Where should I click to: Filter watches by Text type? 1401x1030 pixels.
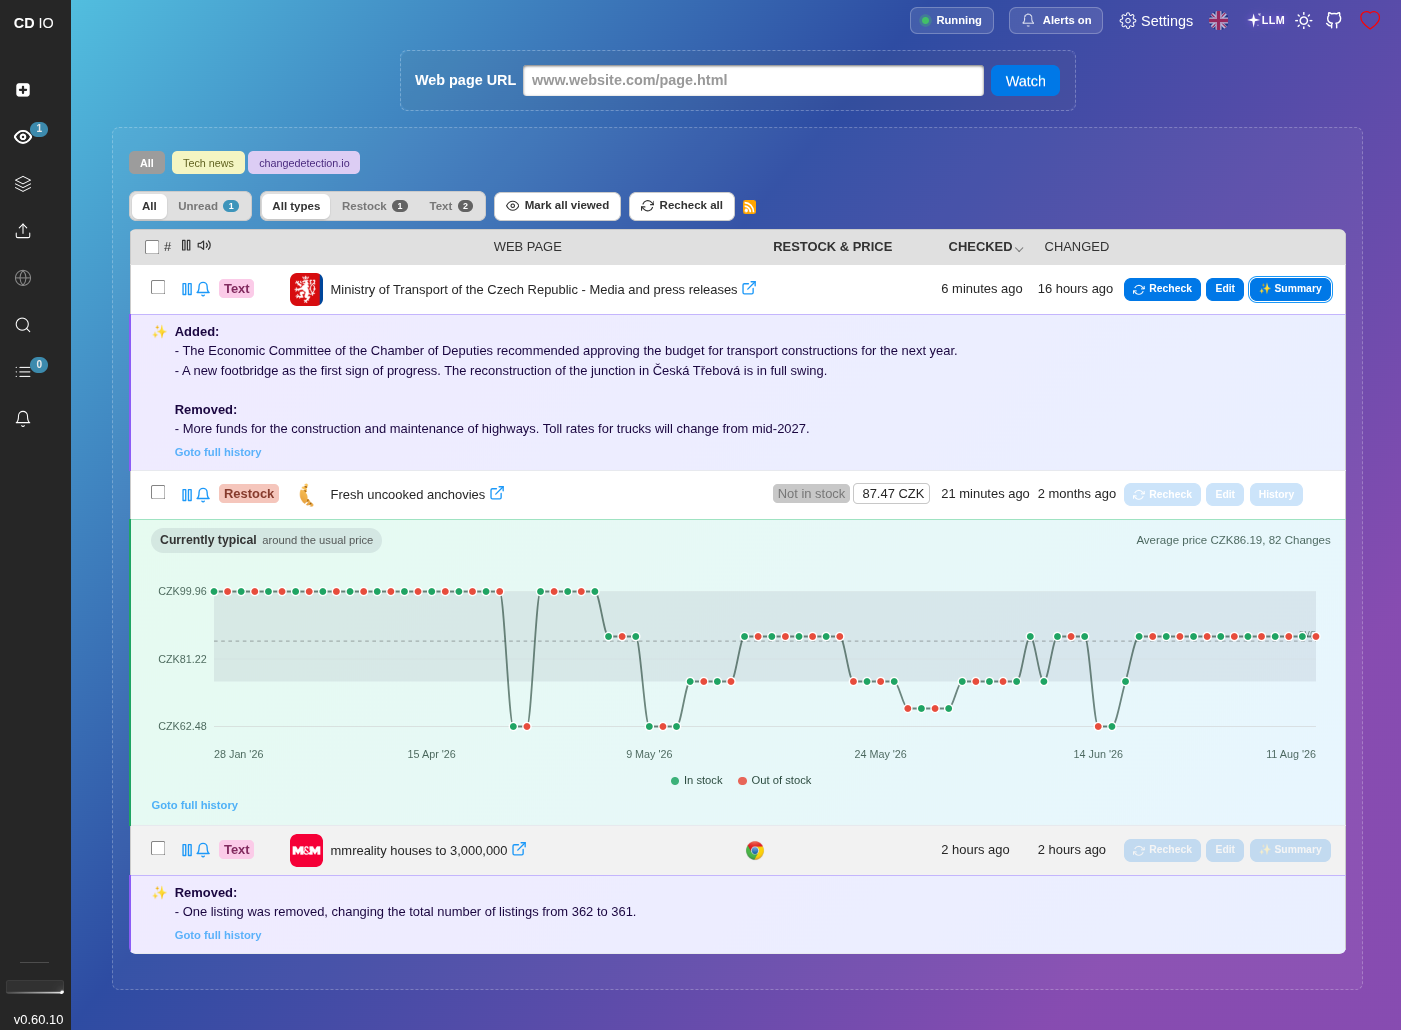pos(451,206)
